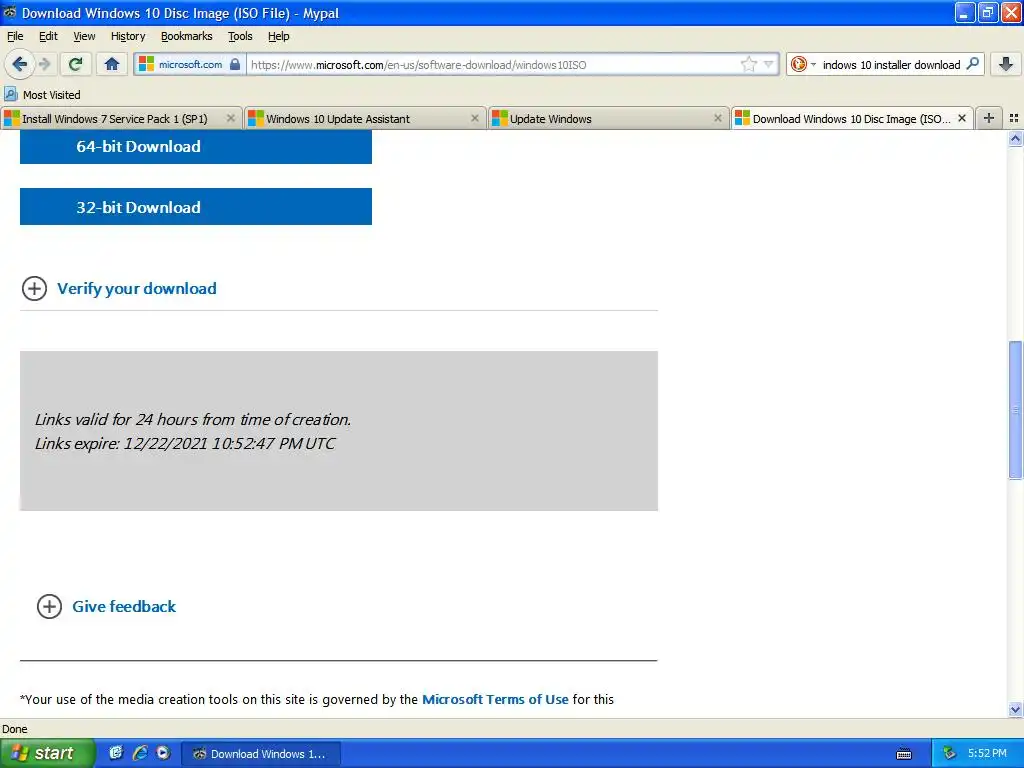Open the home page icon
The height and width of the screenshot is (768, 1024).
point(112,64)
